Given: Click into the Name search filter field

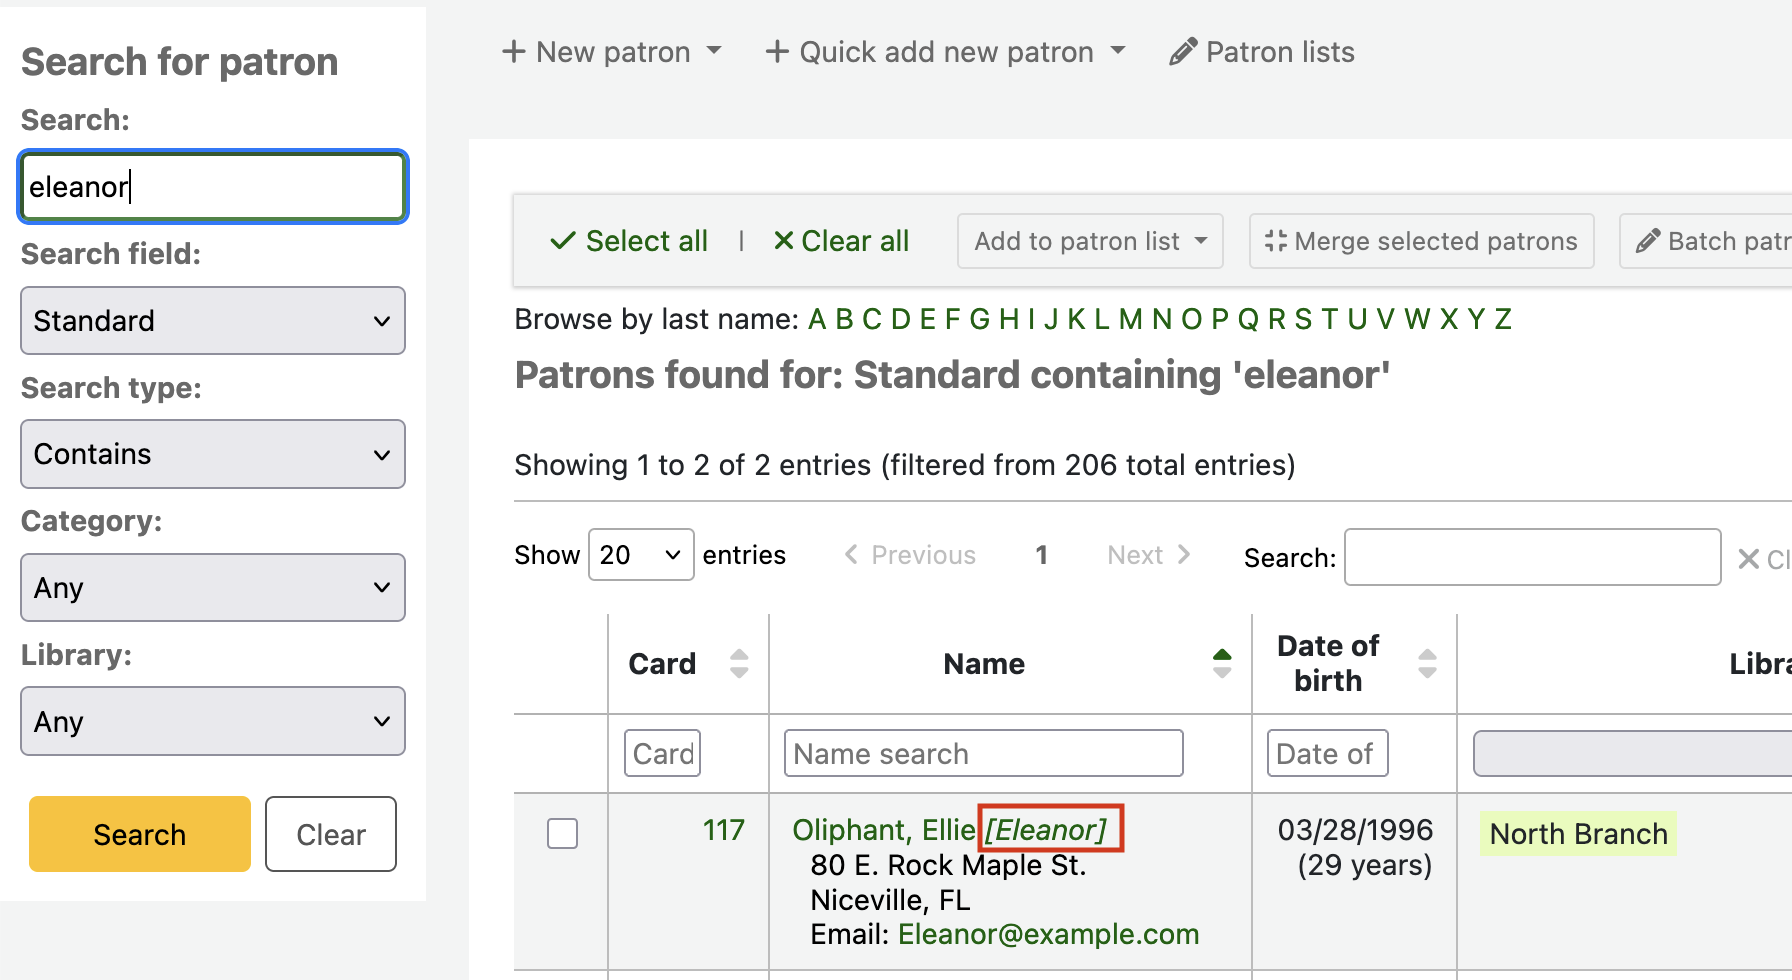Looking at the screenshot, I should coord(983,754).
